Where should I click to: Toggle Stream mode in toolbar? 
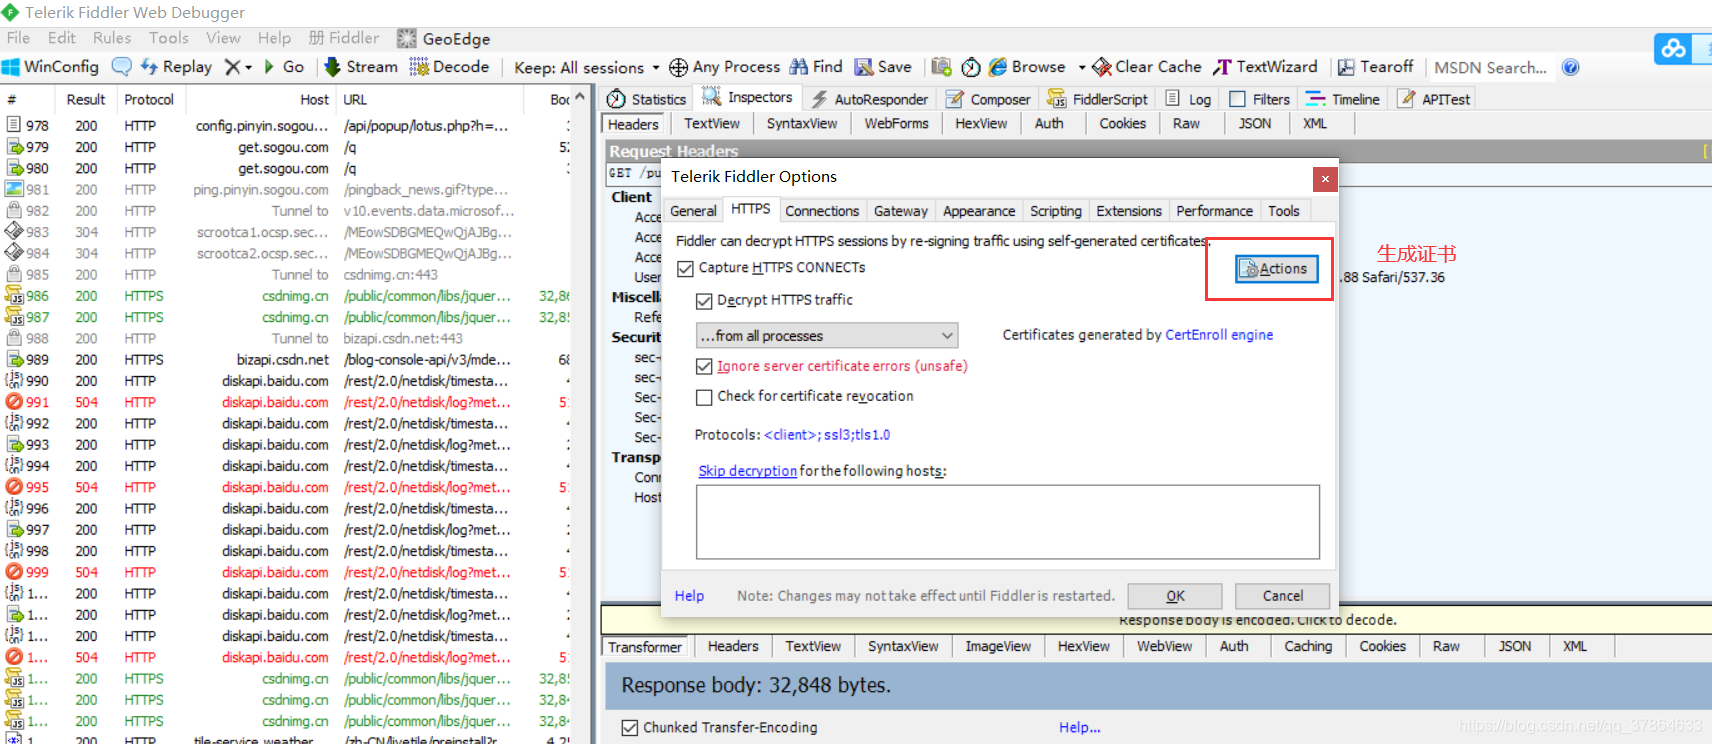click(x=360, y=67)
